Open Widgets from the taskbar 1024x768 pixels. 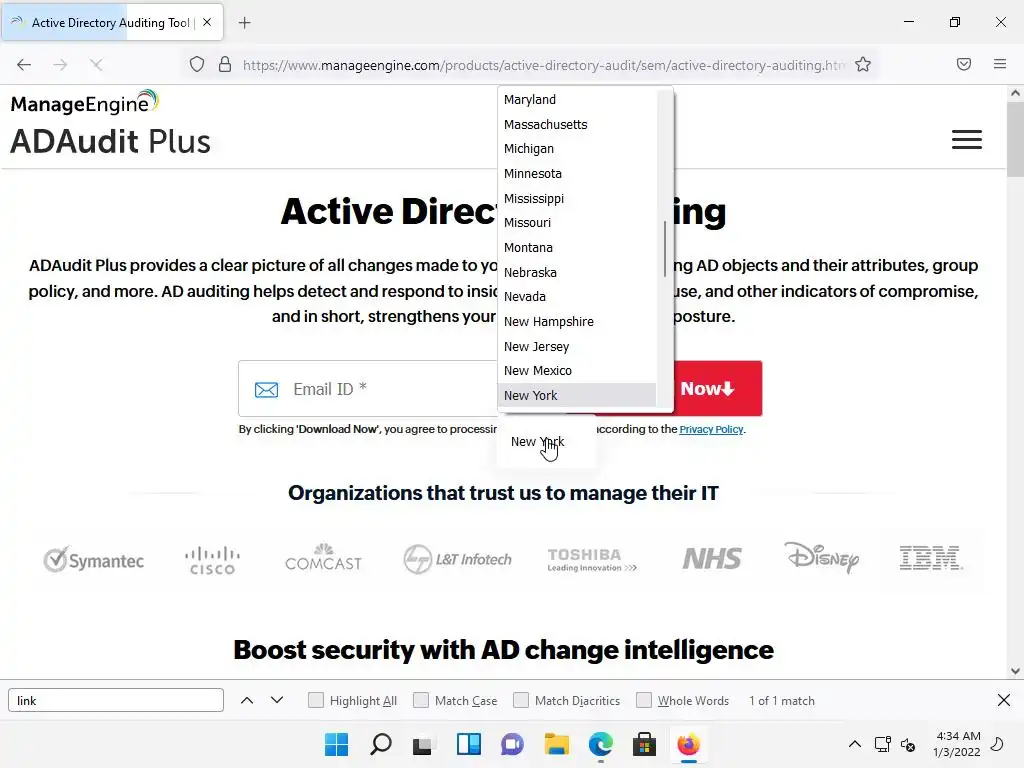tap(468, 744)
